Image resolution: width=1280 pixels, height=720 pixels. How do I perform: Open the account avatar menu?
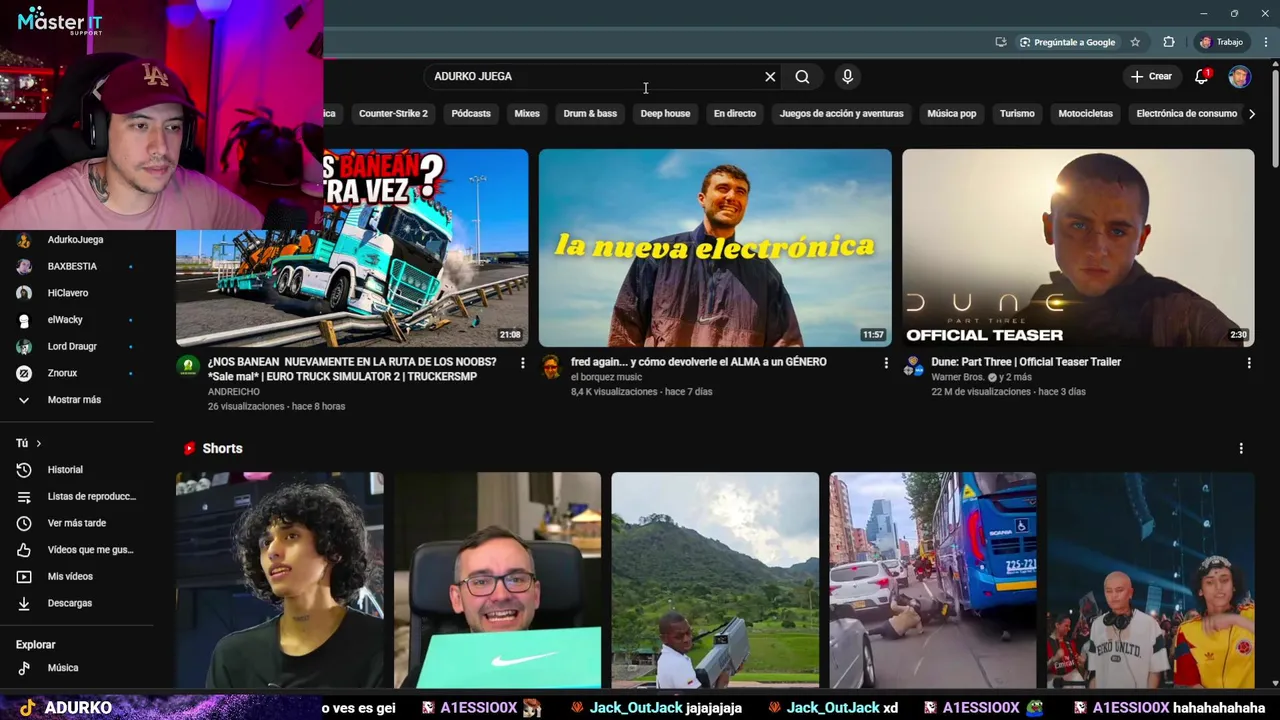(x=1239, y=77)
